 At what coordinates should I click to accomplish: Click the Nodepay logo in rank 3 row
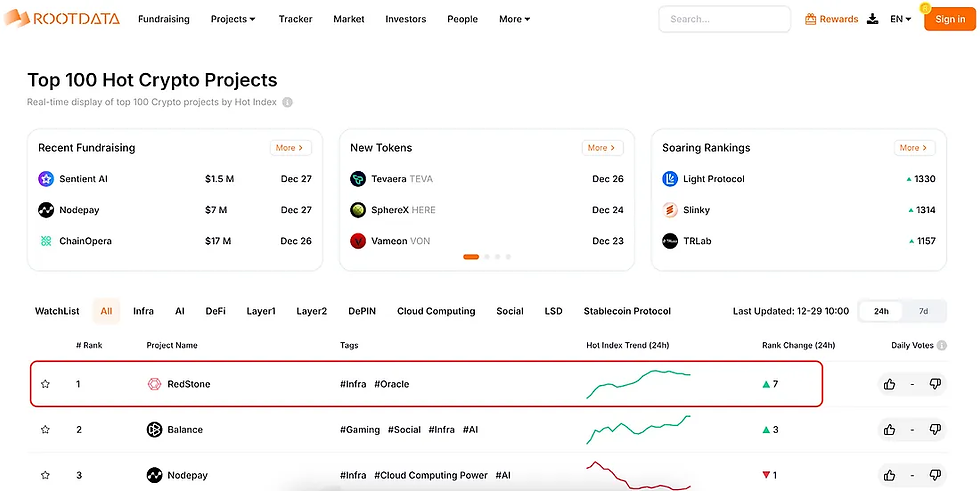click(x=154, y=475)
